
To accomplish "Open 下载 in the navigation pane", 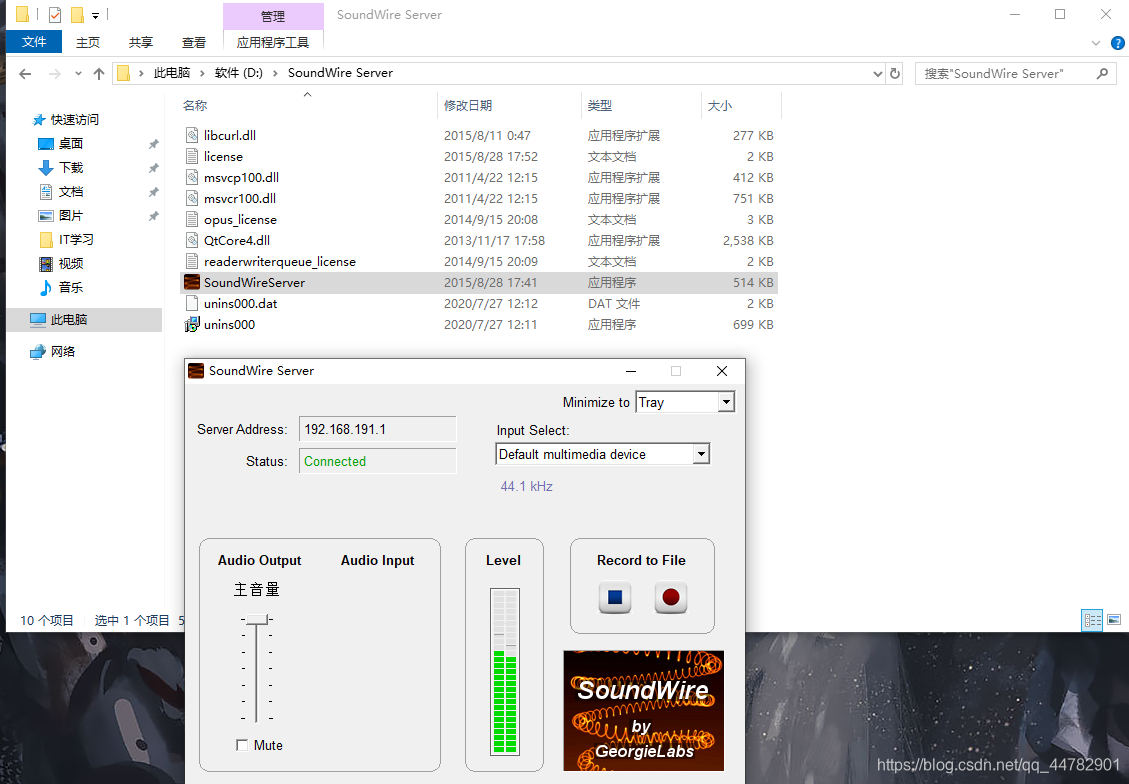I will coord(71,167).
